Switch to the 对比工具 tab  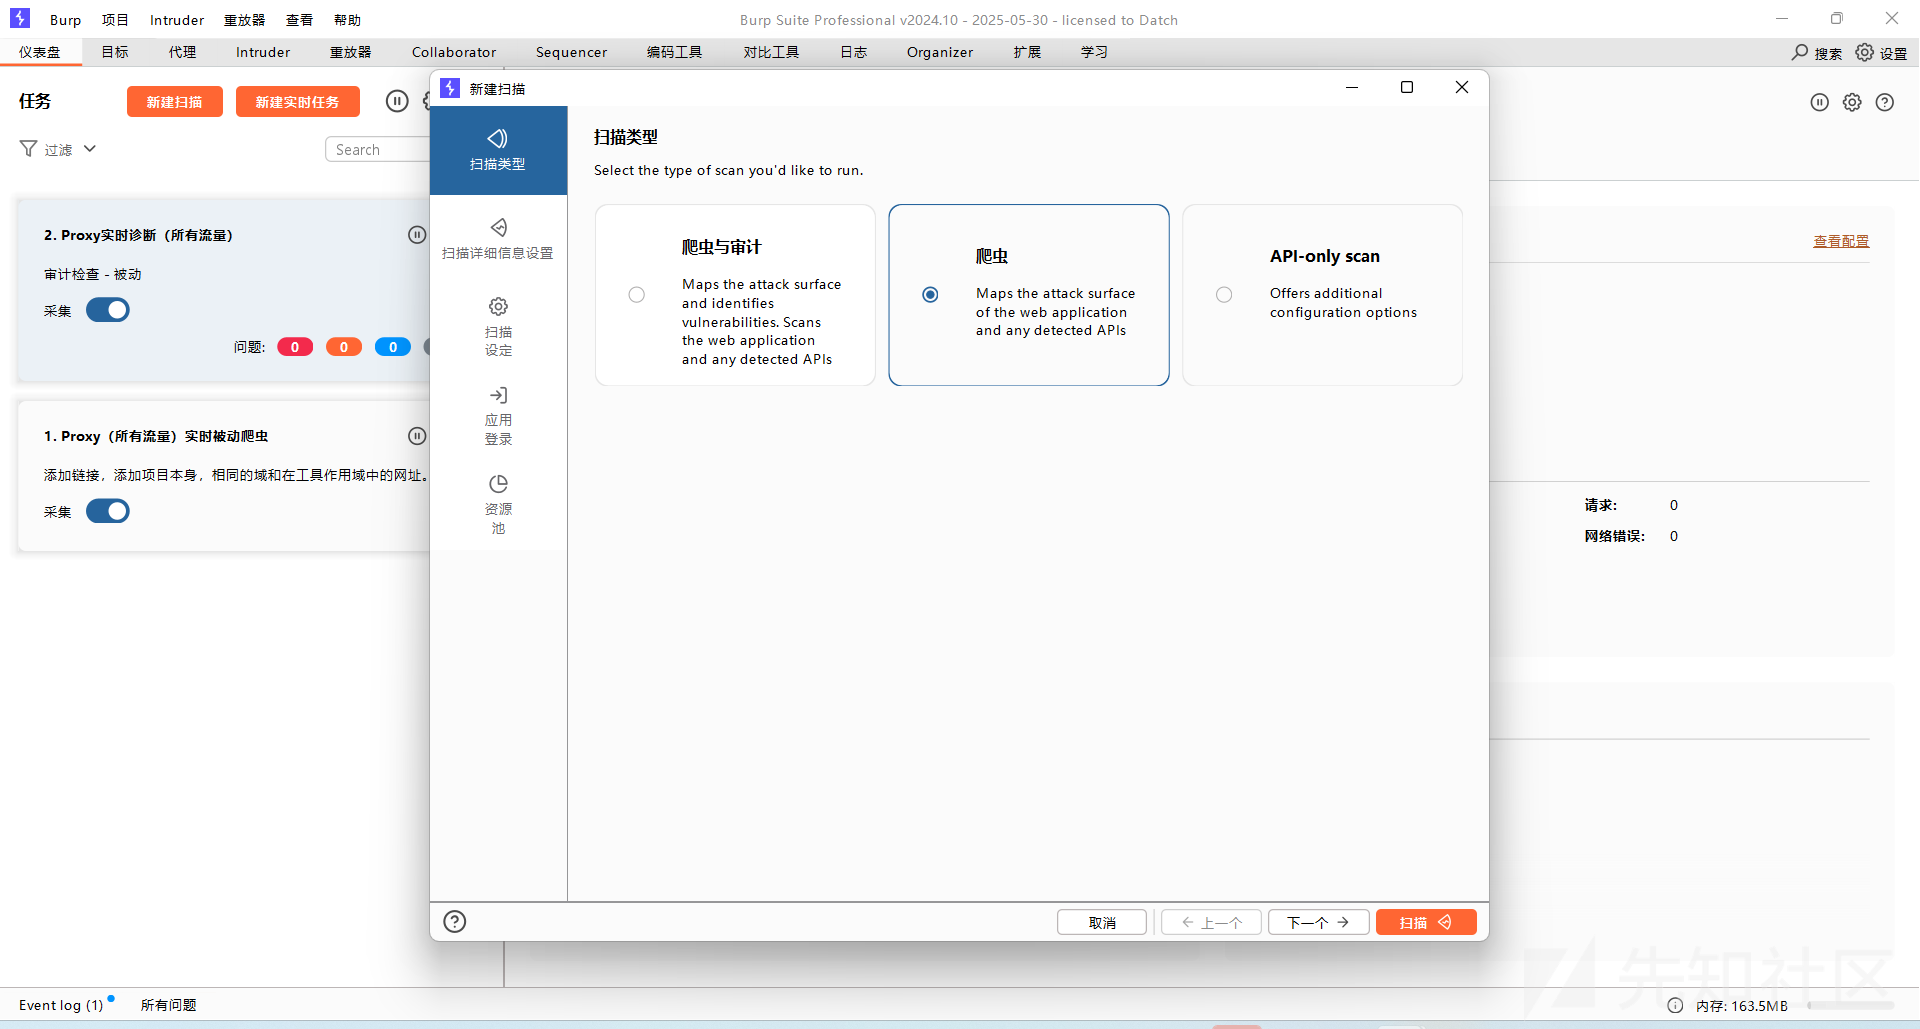pos(771,52)
